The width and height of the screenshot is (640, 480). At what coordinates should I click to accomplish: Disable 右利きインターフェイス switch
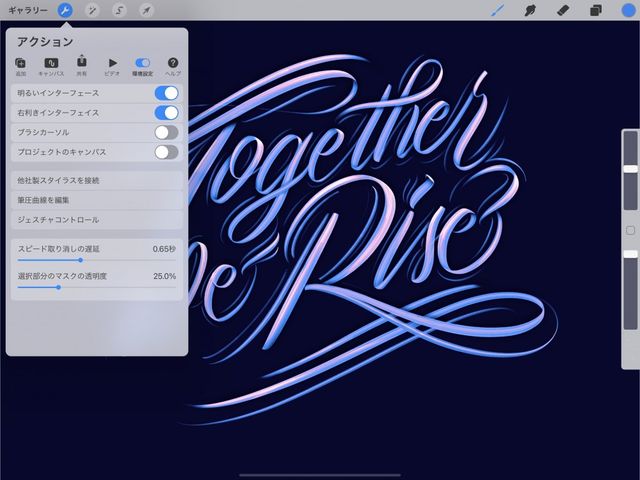(166, 113)
